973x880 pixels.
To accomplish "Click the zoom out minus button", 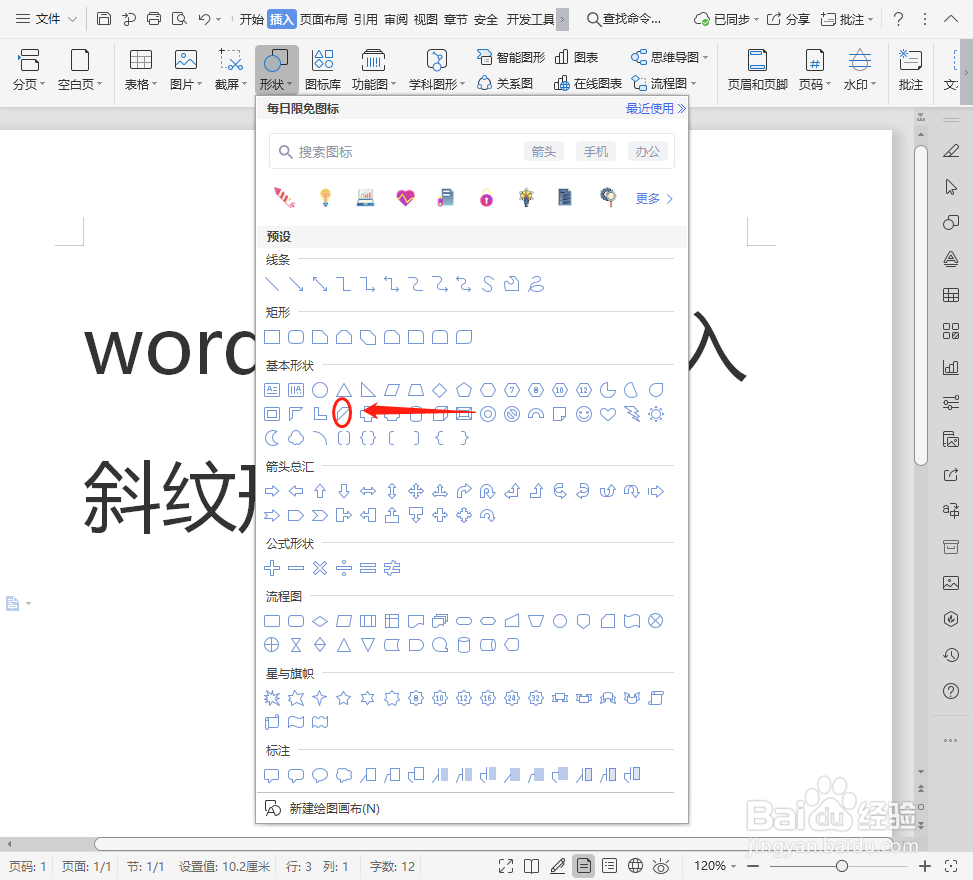I will (753, 866).
